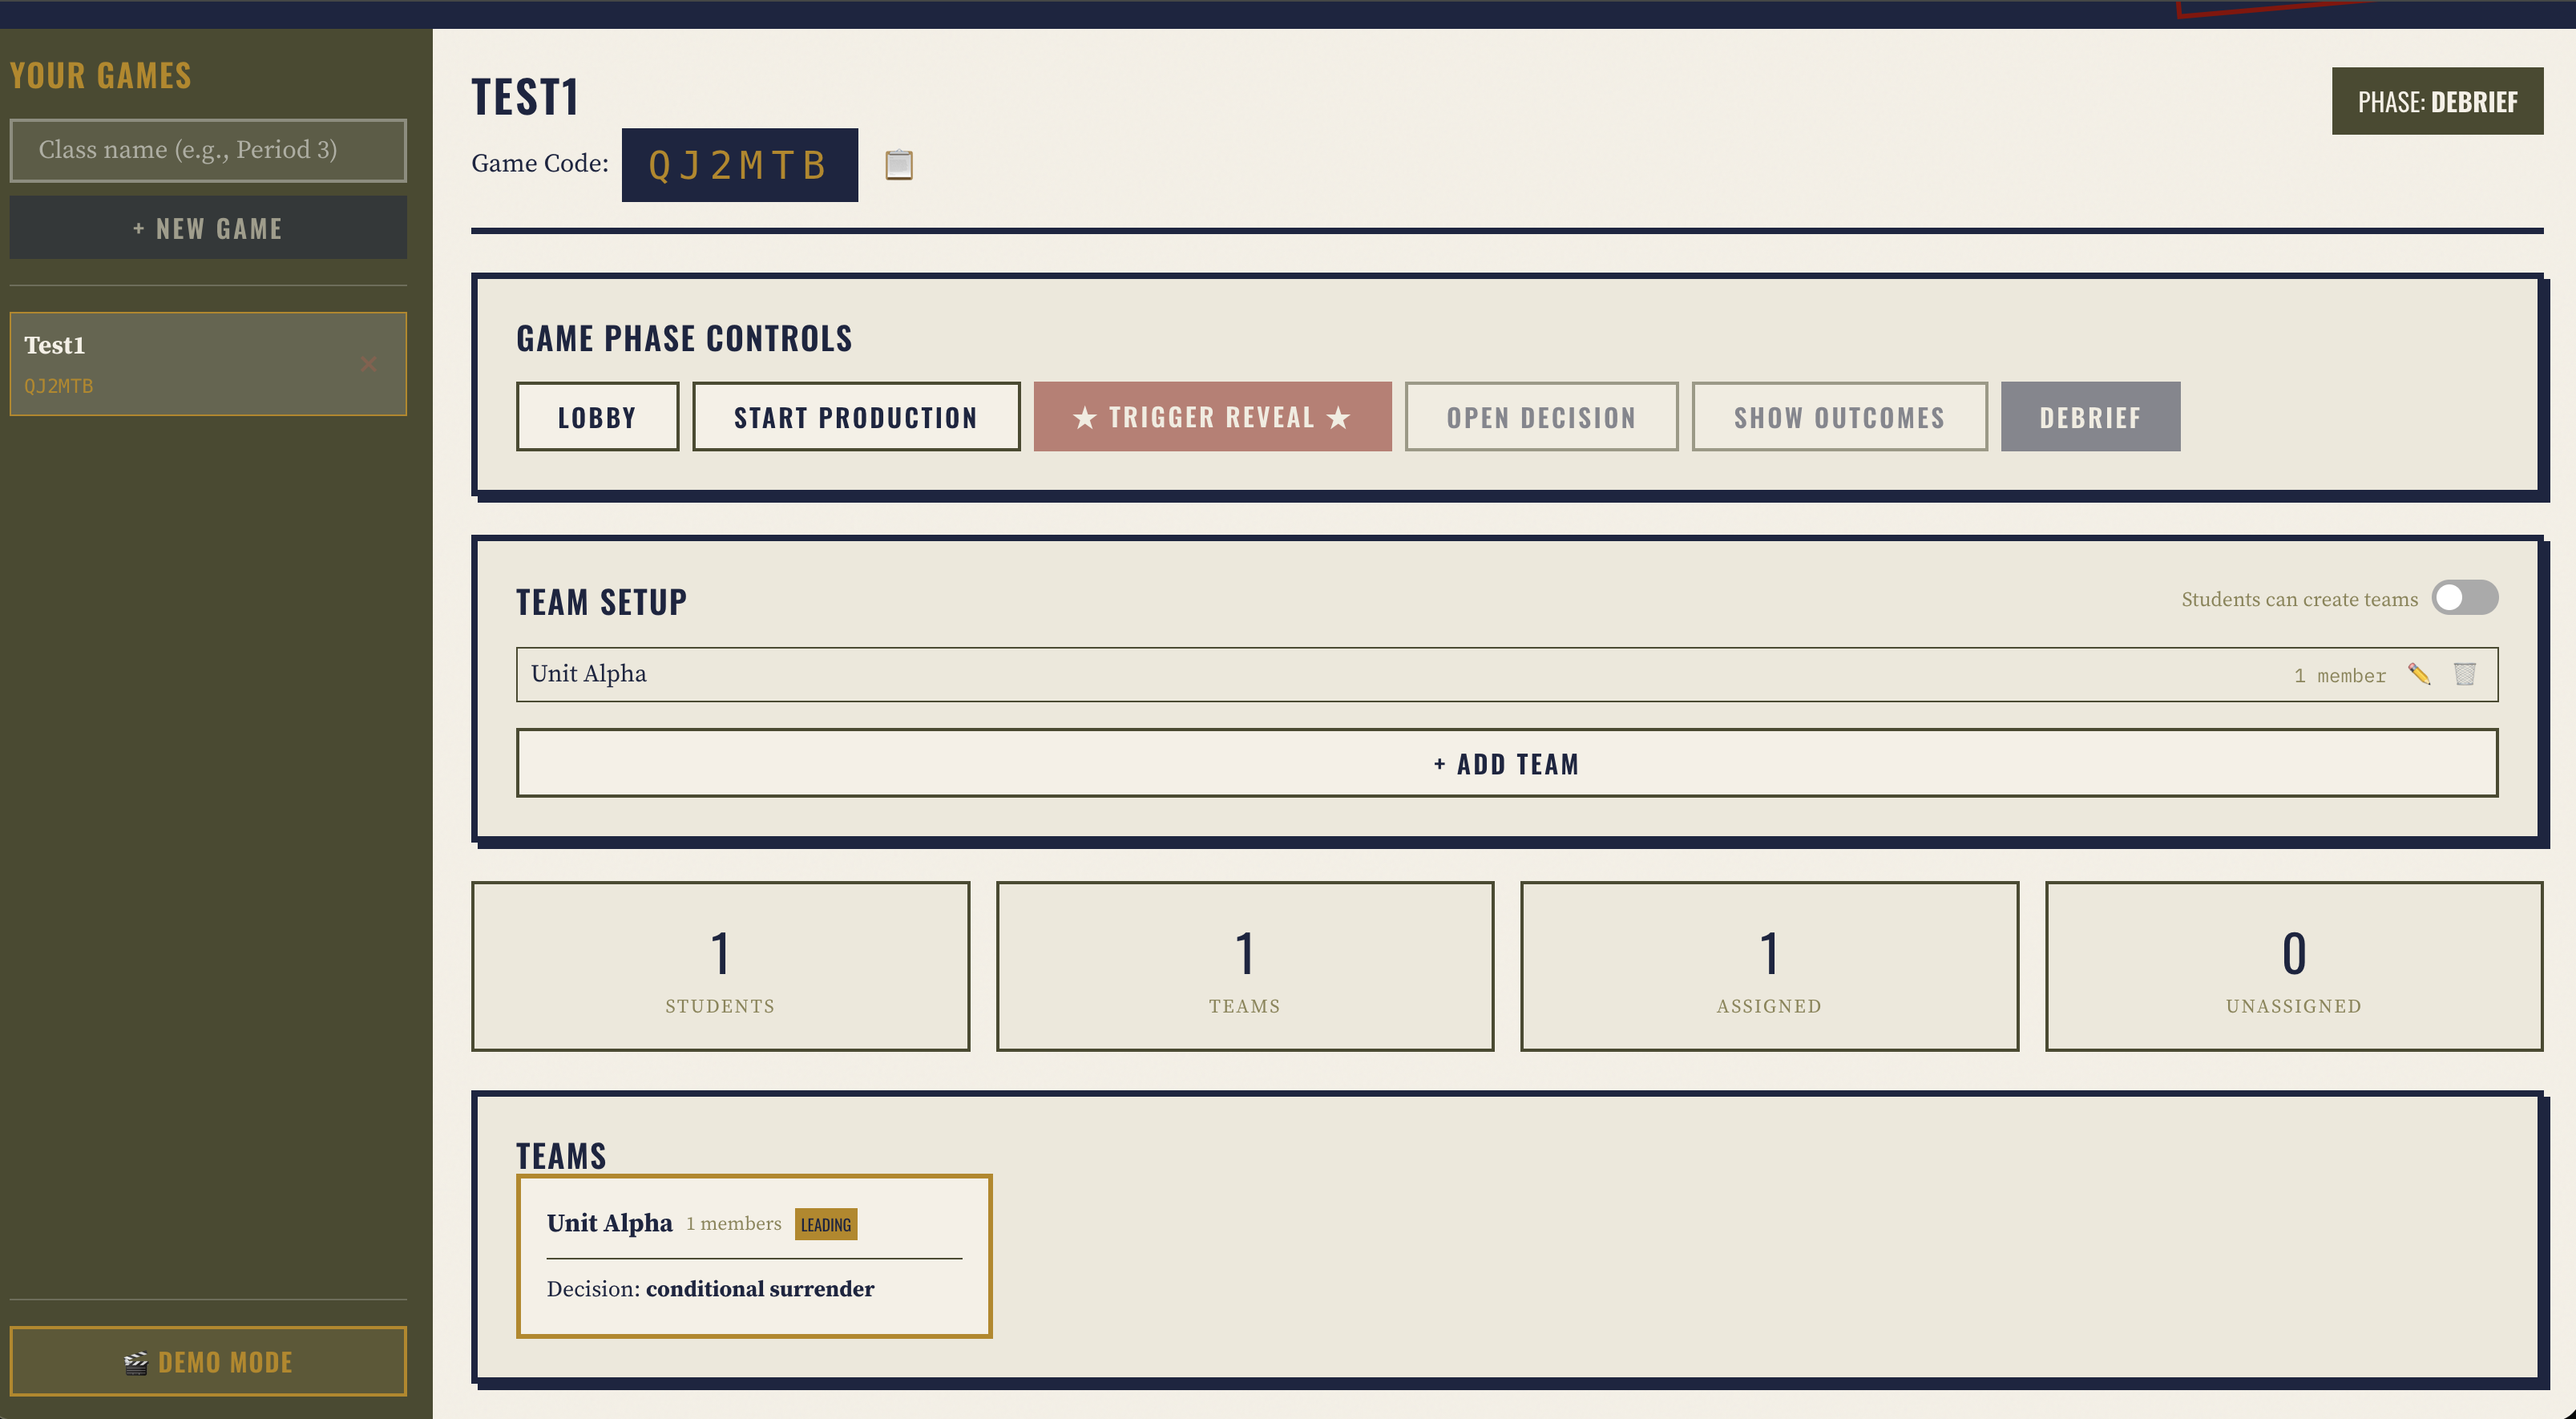
Task: Click the Unassigned count tile
Action: tap(2294, 966)
